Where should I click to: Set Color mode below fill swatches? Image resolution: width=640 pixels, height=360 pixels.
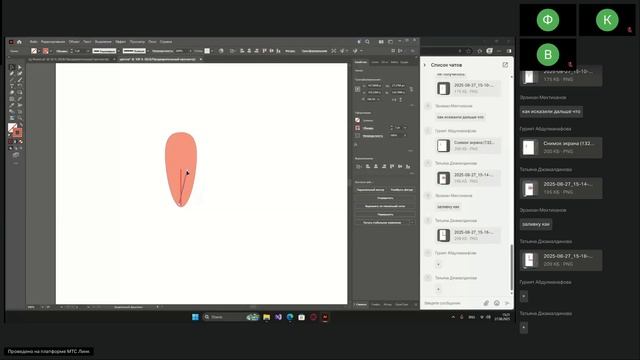coord(11,142)
